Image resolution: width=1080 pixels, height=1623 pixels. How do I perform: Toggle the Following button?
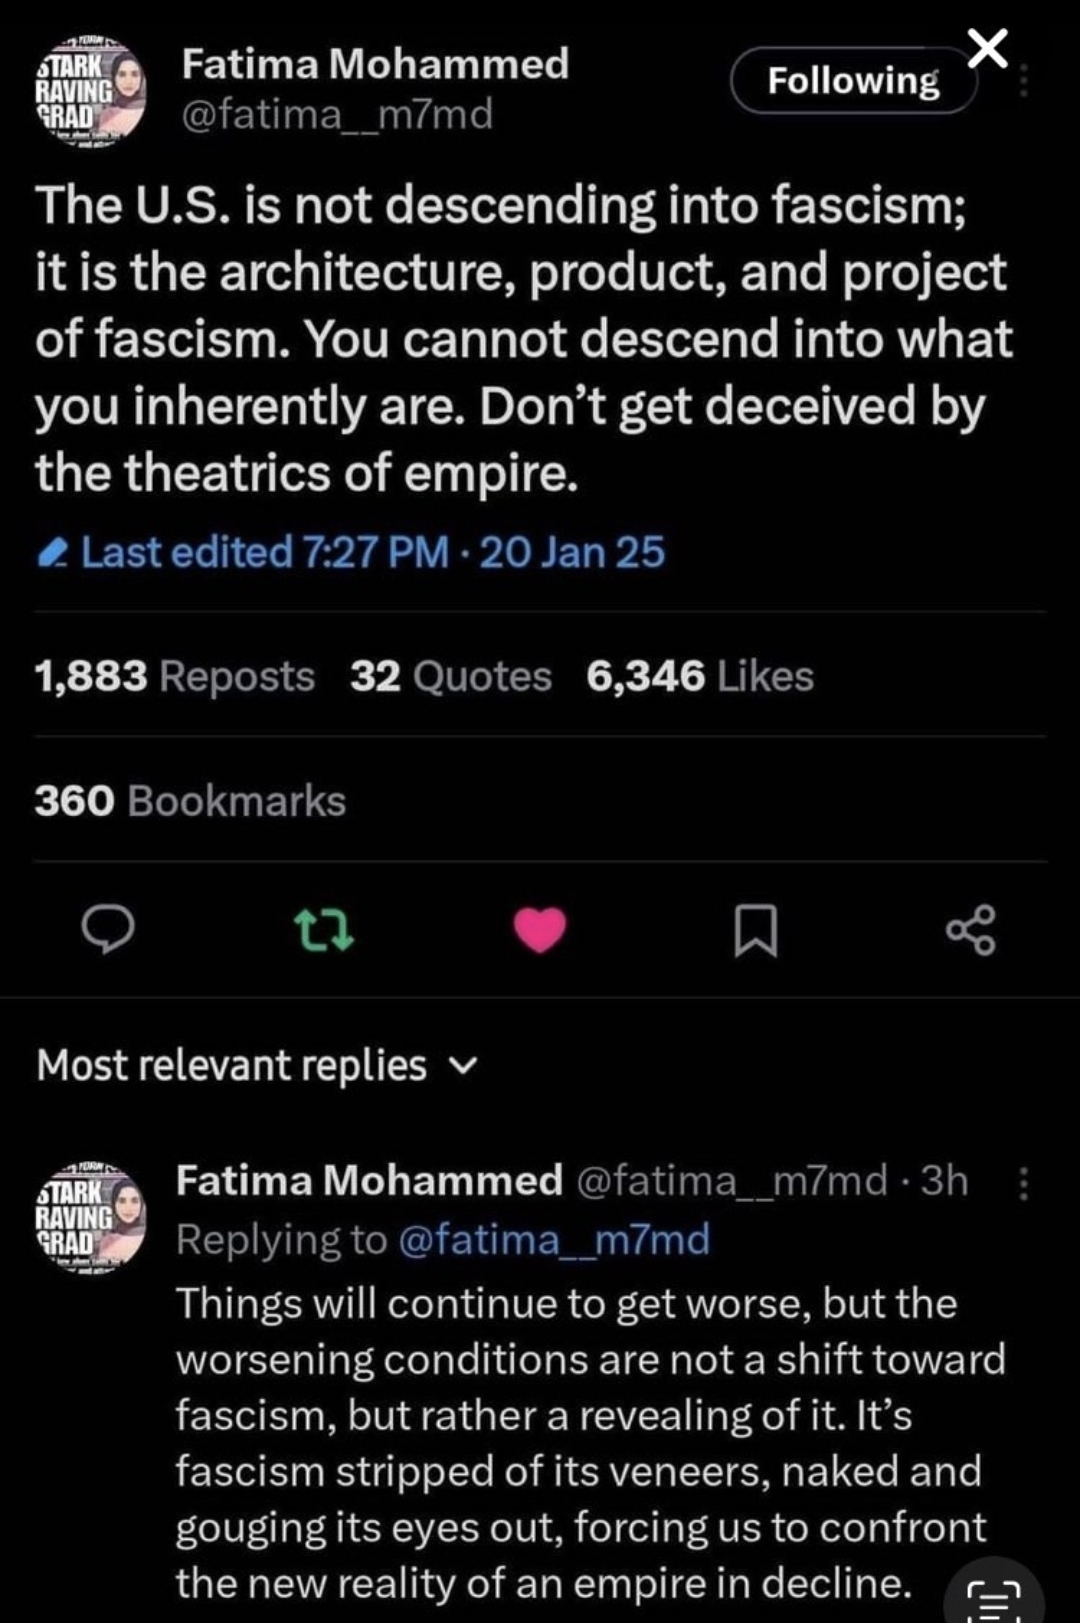853,81
